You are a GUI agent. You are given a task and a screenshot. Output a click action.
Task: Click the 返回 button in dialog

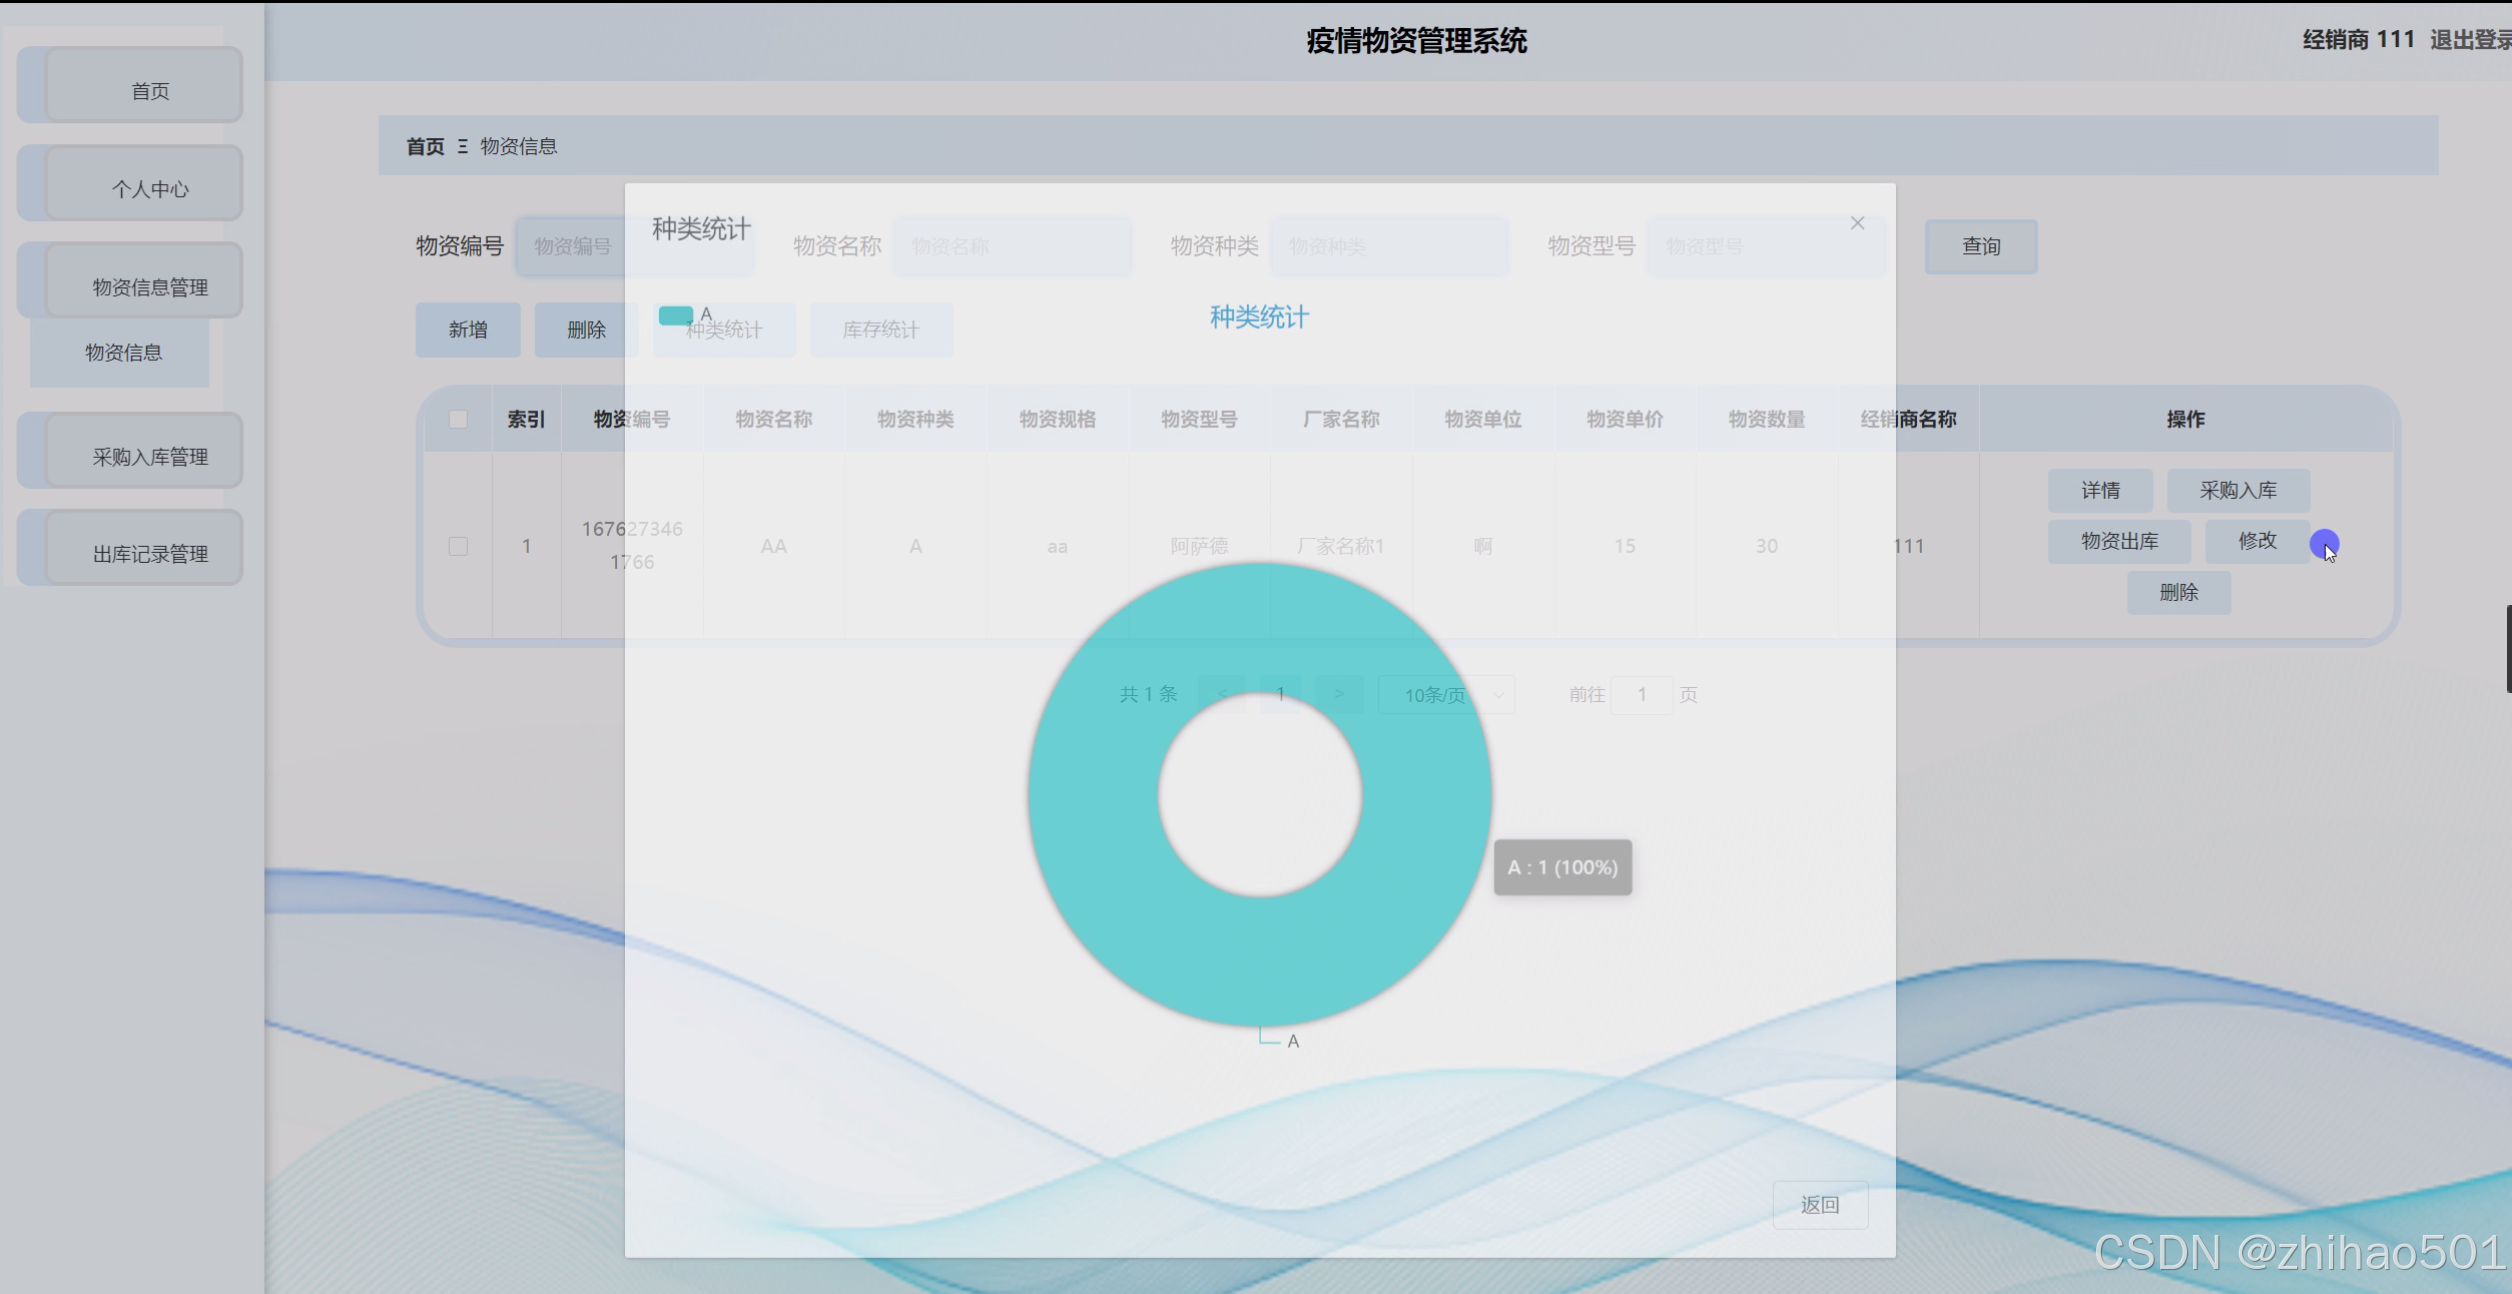point(1819,1205)
